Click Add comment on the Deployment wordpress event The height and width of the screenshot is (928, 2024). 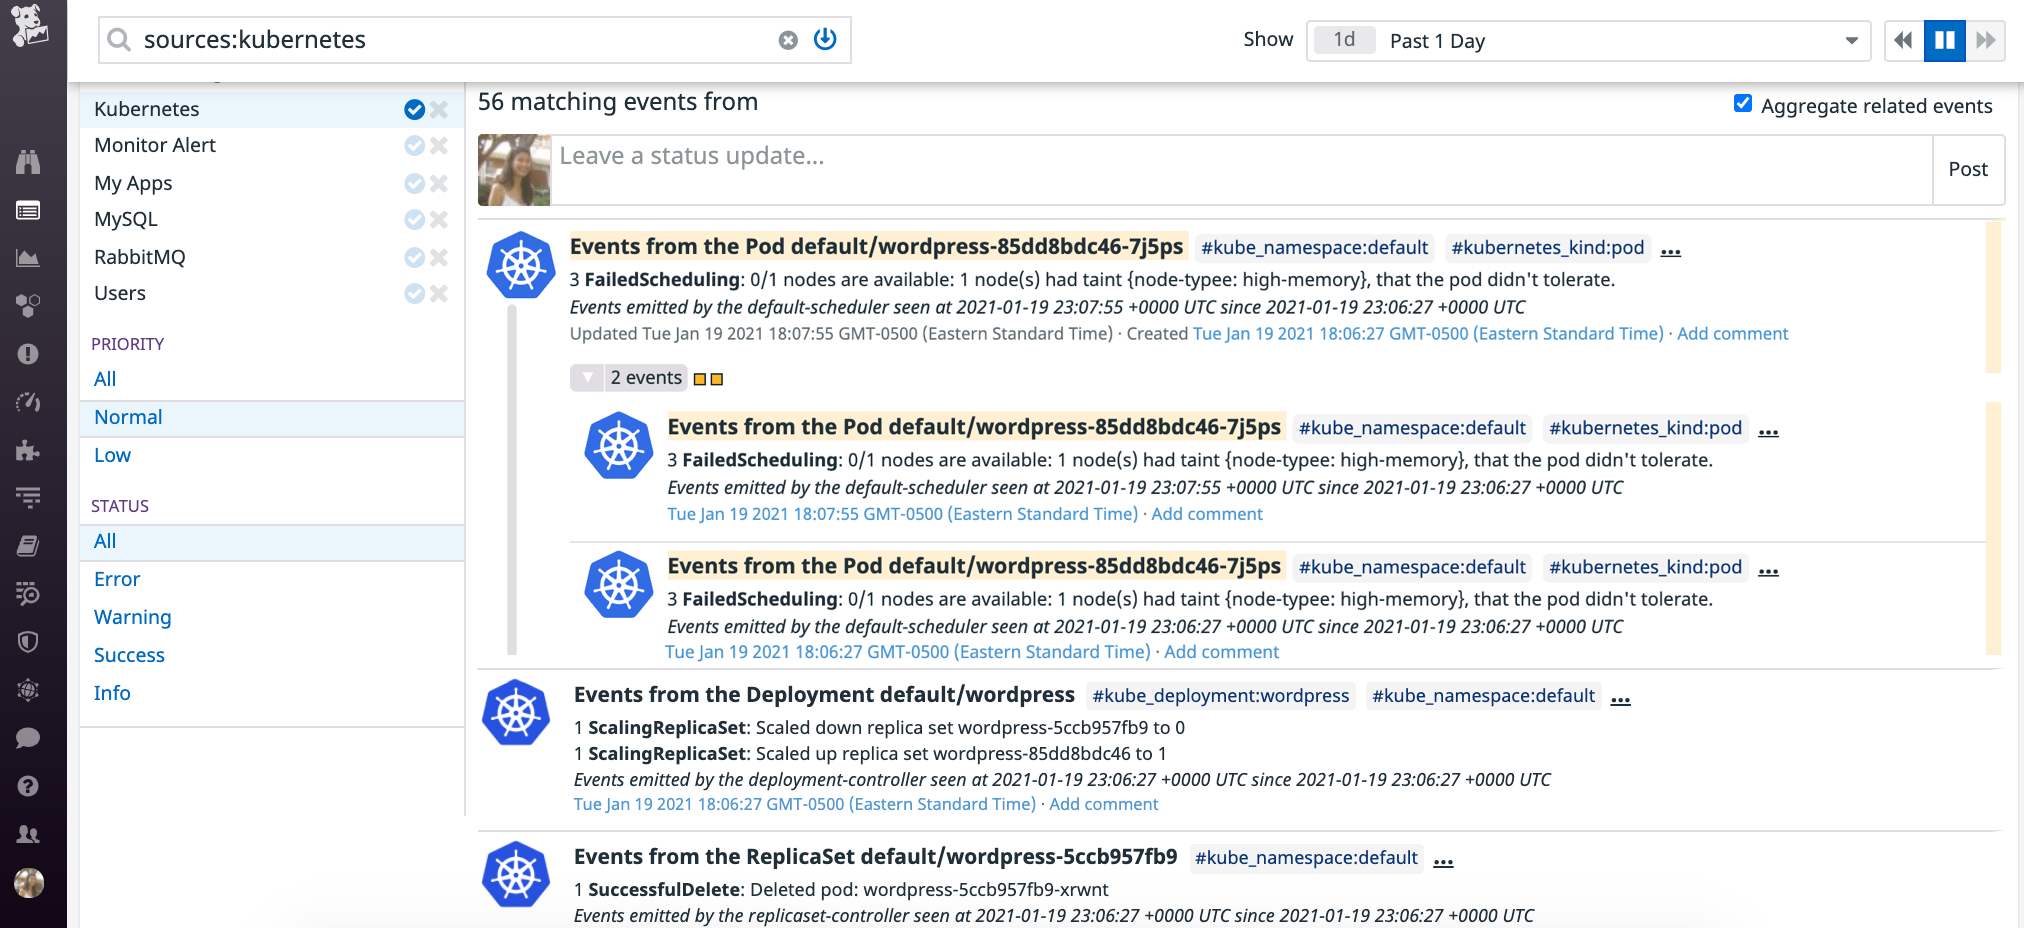[x=1103, y=803]
